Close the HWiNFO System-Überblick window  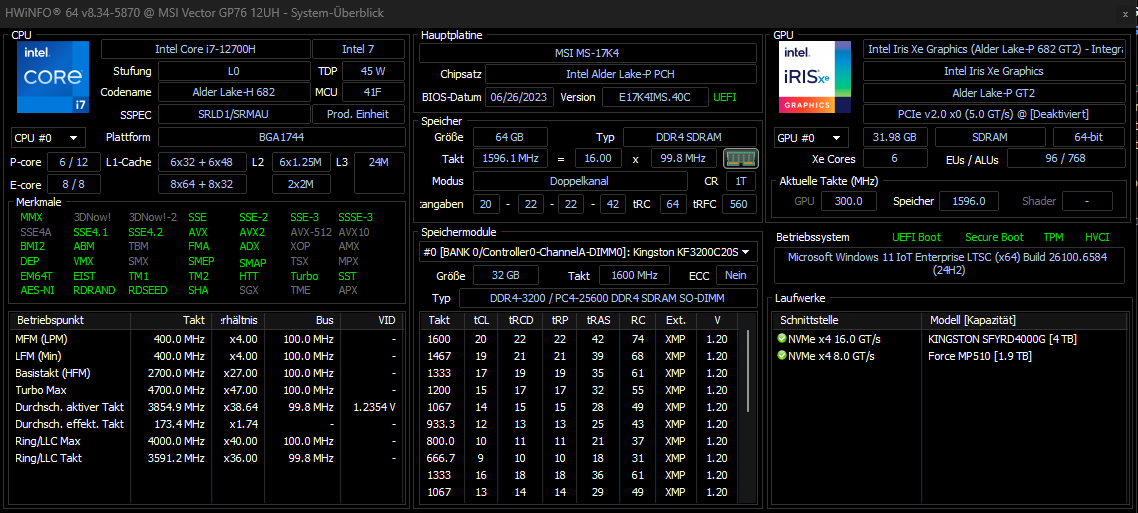tap(1126, 13)
